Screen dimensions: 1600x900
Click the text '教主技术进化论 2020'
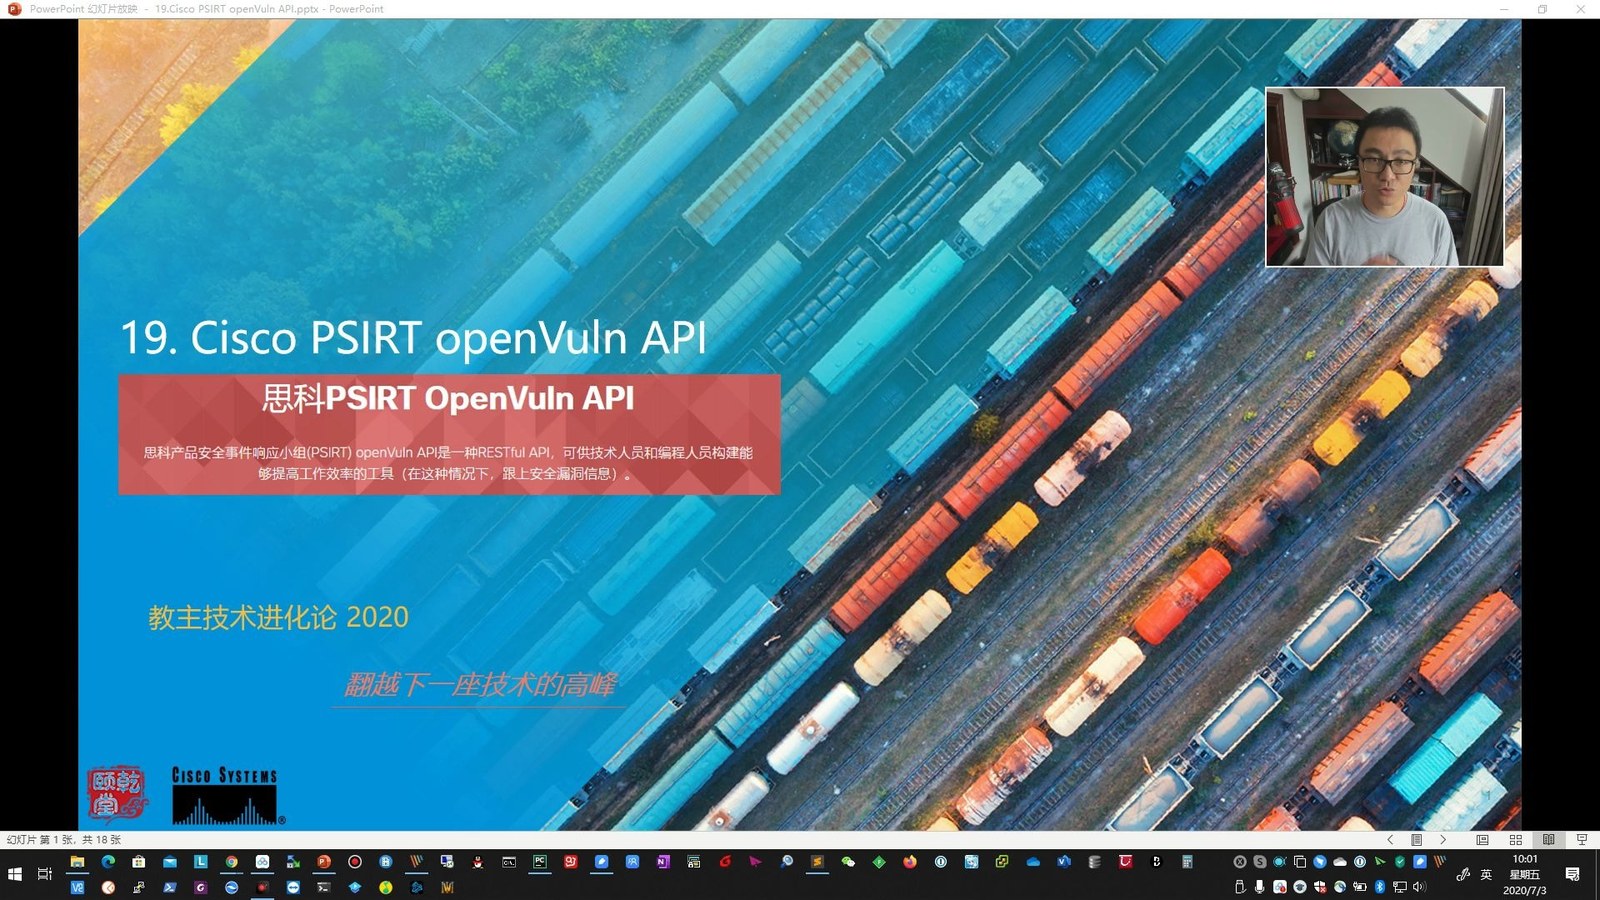(278, 617)
